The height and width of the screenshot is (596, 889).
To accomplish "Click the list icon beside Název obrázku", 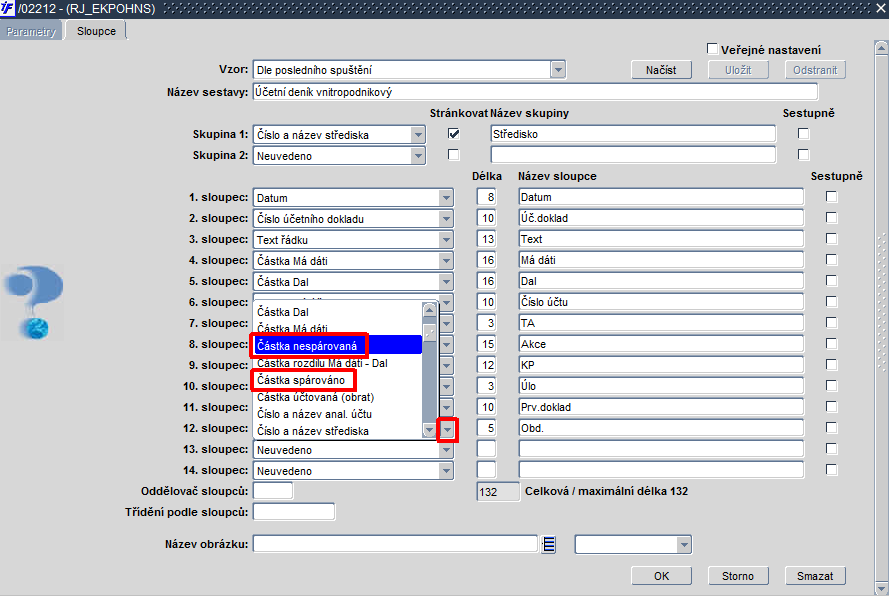I will pos(548,544).
